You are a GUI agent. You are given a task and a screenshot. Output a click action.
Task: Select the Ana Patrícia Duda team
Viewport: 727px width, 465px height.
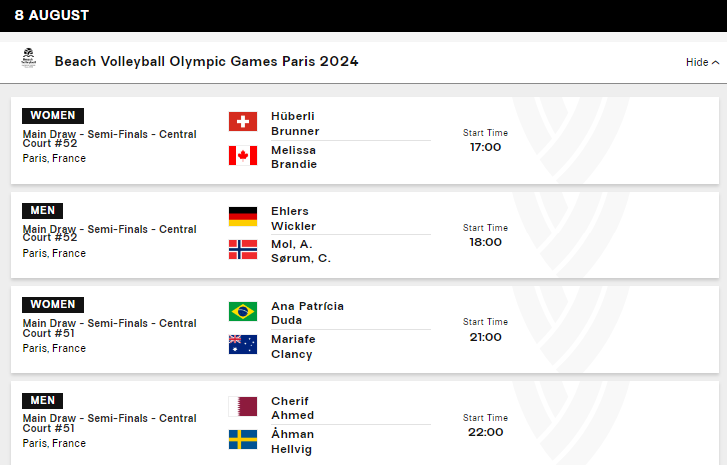point(307,313)
